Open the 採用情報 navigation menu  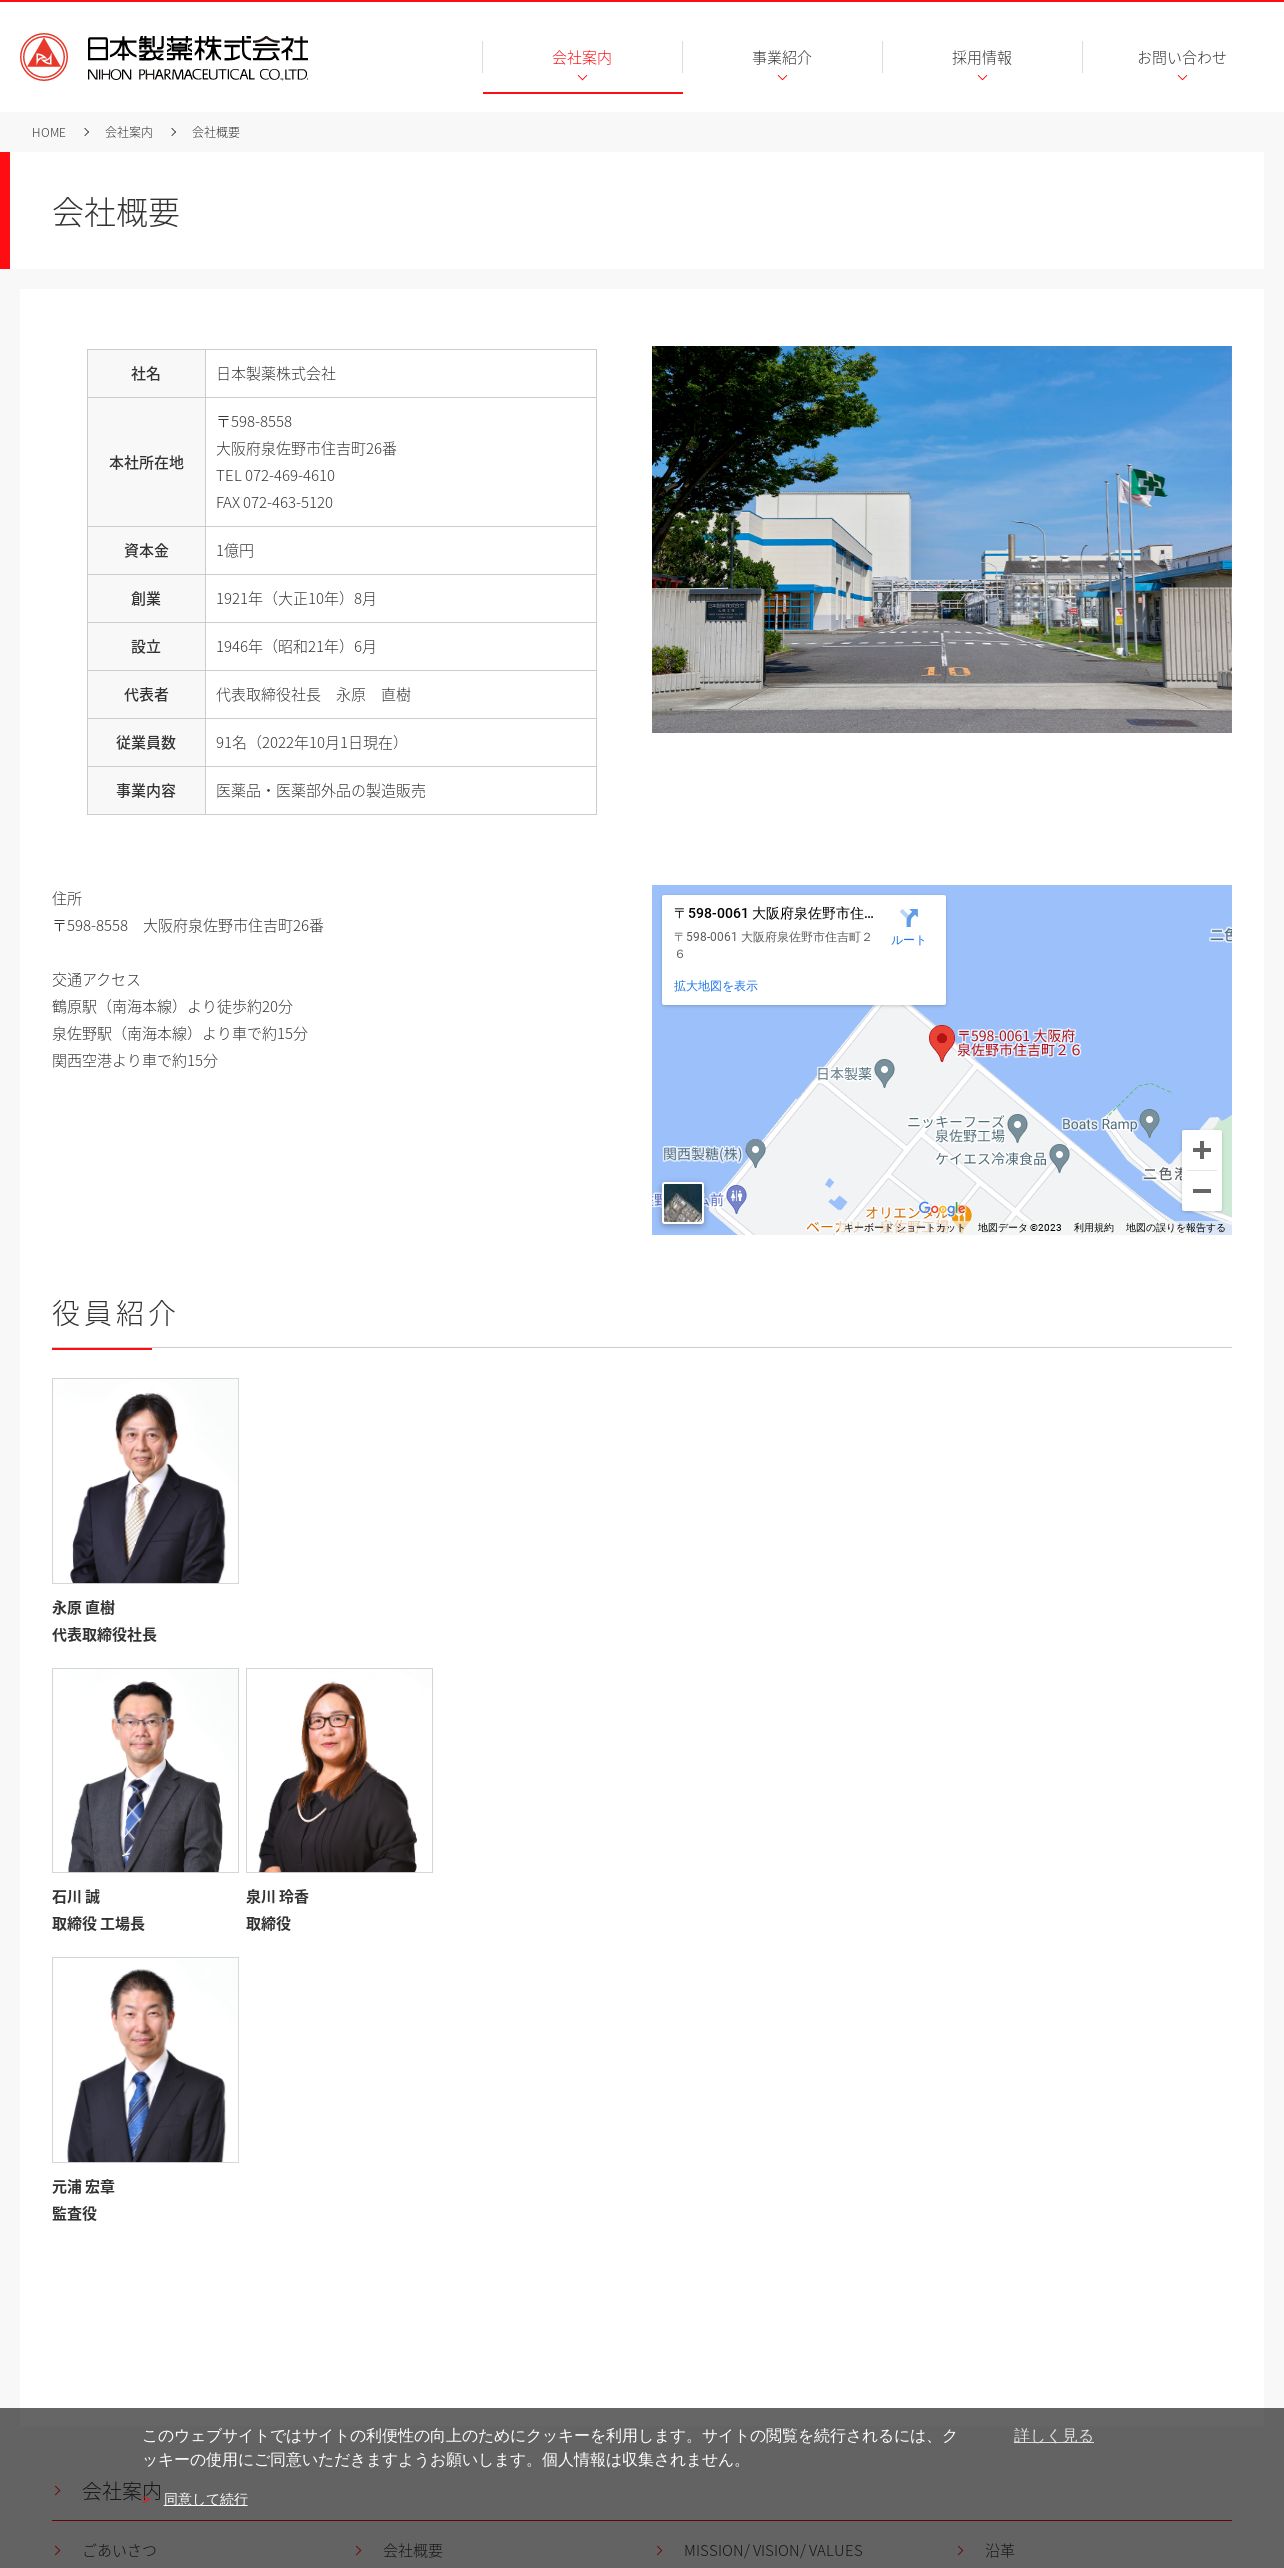[x=982, y=57]
